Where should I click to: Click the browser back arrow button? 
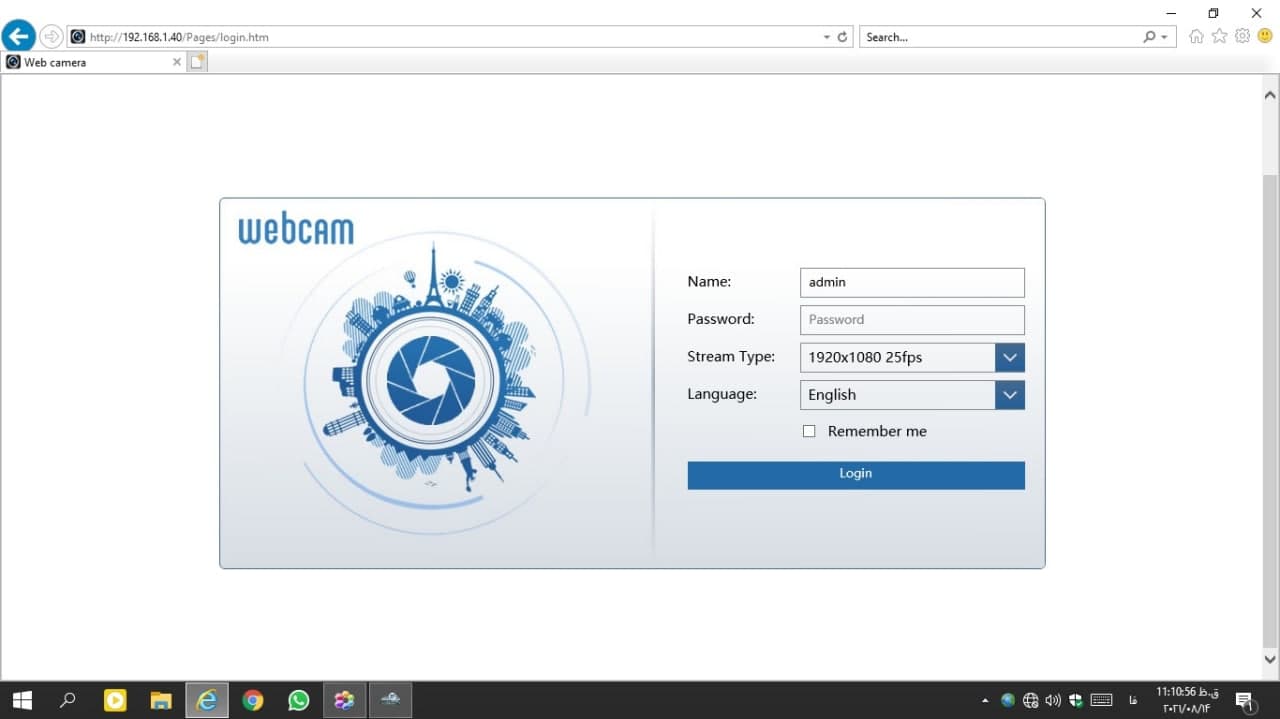click(x=19, y=37)
